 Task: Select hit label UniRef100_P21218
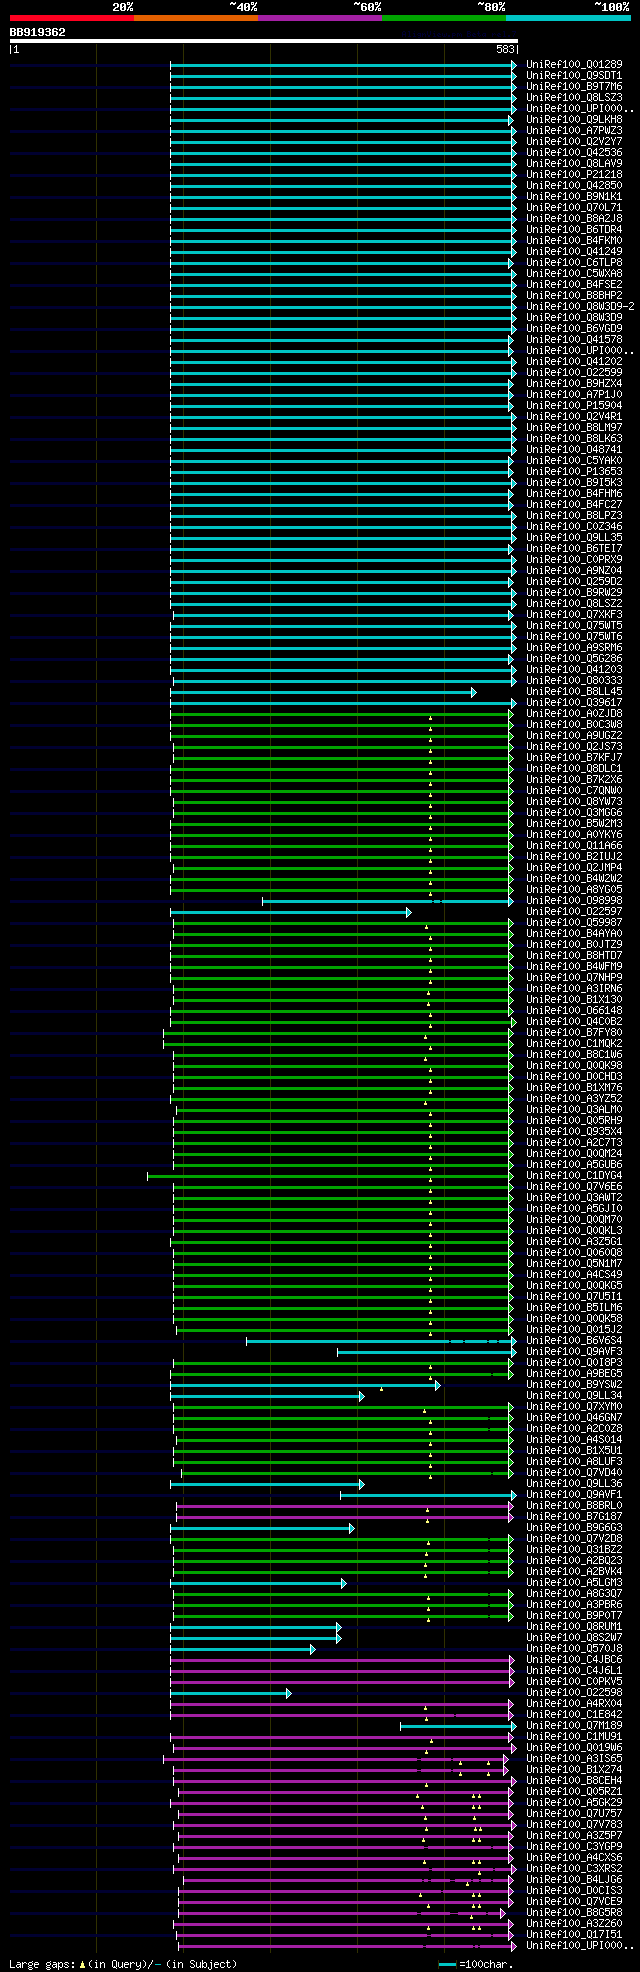[574, 174]
